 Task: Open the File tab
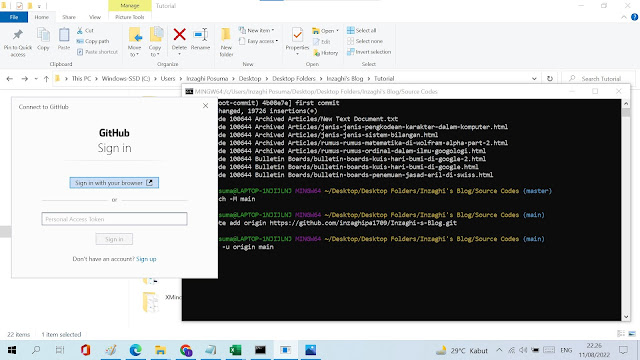click(x=14, y=17)
